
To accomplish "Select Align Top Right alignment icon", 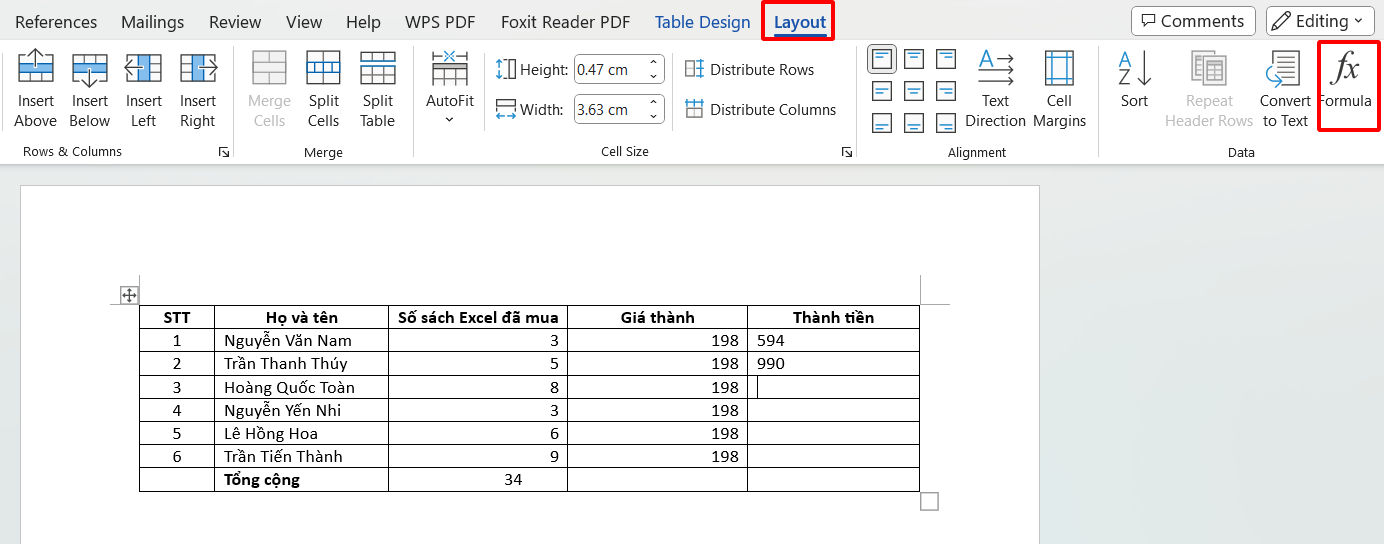I will (946, 59).
